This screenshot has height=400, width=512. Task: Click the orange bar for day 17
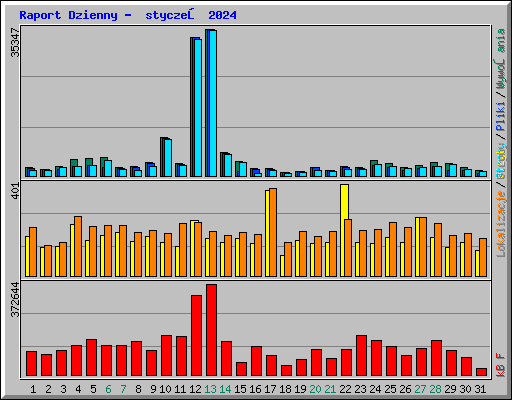pos(273,232)
